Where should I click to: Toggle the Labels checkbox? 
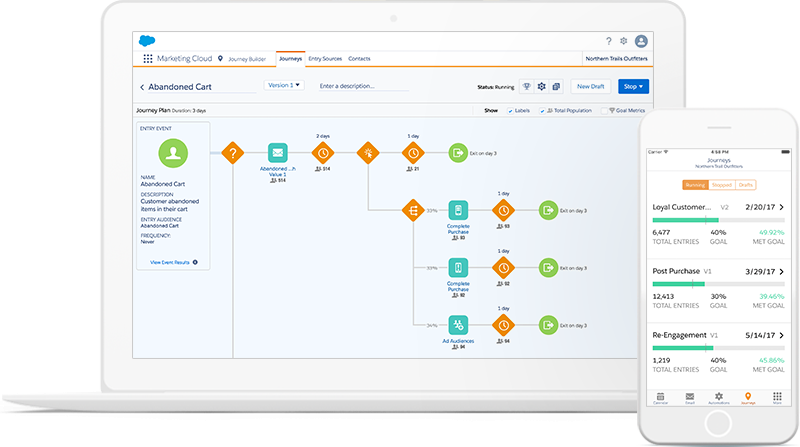[x=510, y=110]
